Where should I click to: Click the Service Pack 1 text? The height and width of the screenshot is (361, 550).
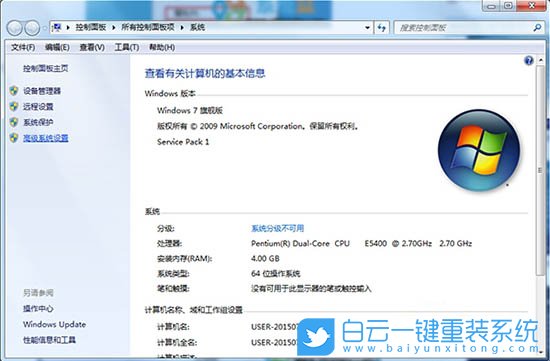pos(183,142)
